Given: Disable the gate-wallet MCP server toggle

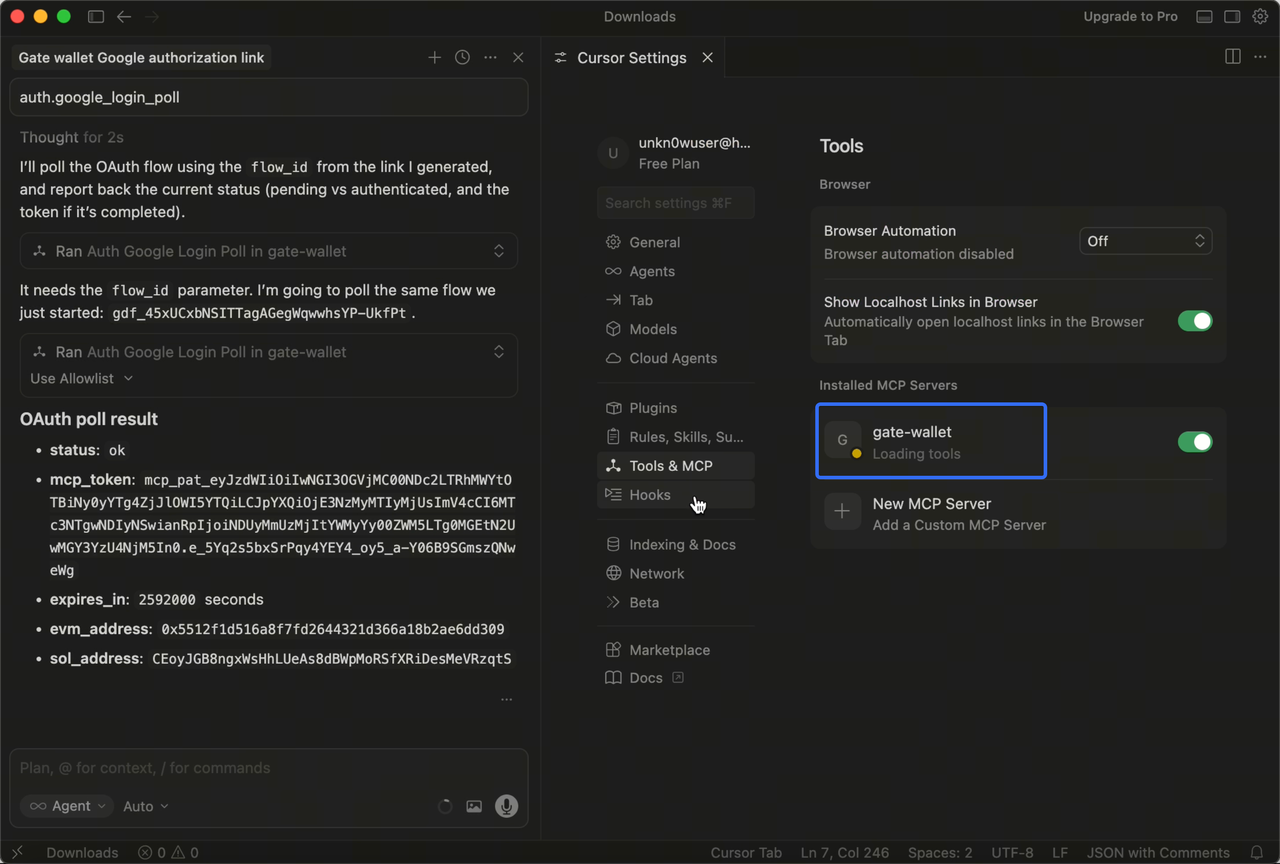Looking at the screenshot, I should click(1194, 442).
